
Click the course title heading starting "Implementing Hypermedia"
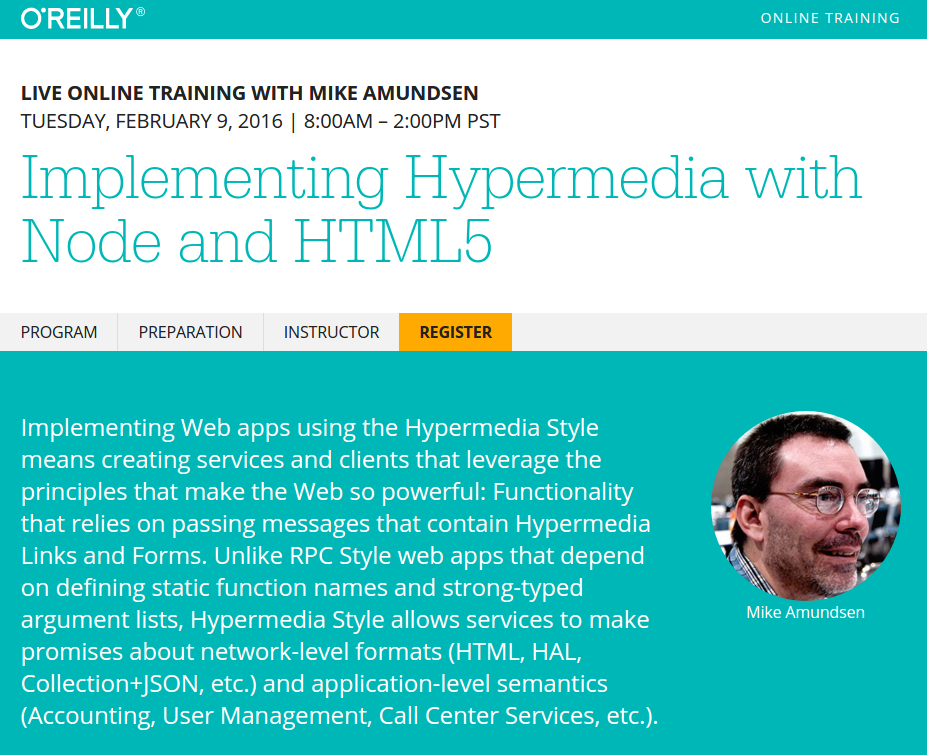click(x=442, y=209)
